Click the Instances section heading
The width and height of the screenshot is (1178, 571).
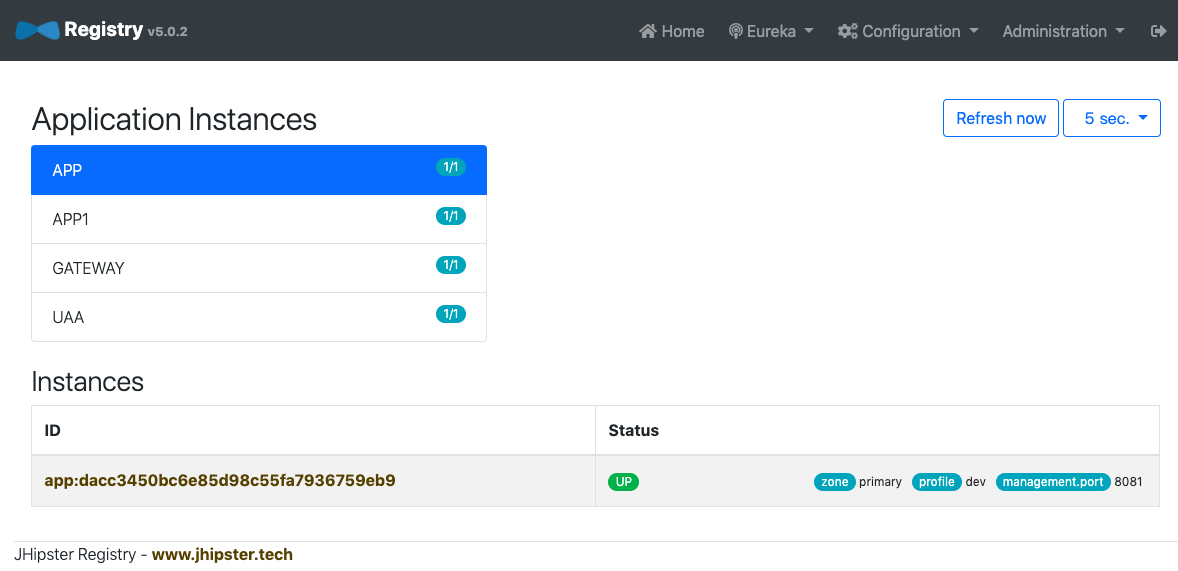point(87,382)
